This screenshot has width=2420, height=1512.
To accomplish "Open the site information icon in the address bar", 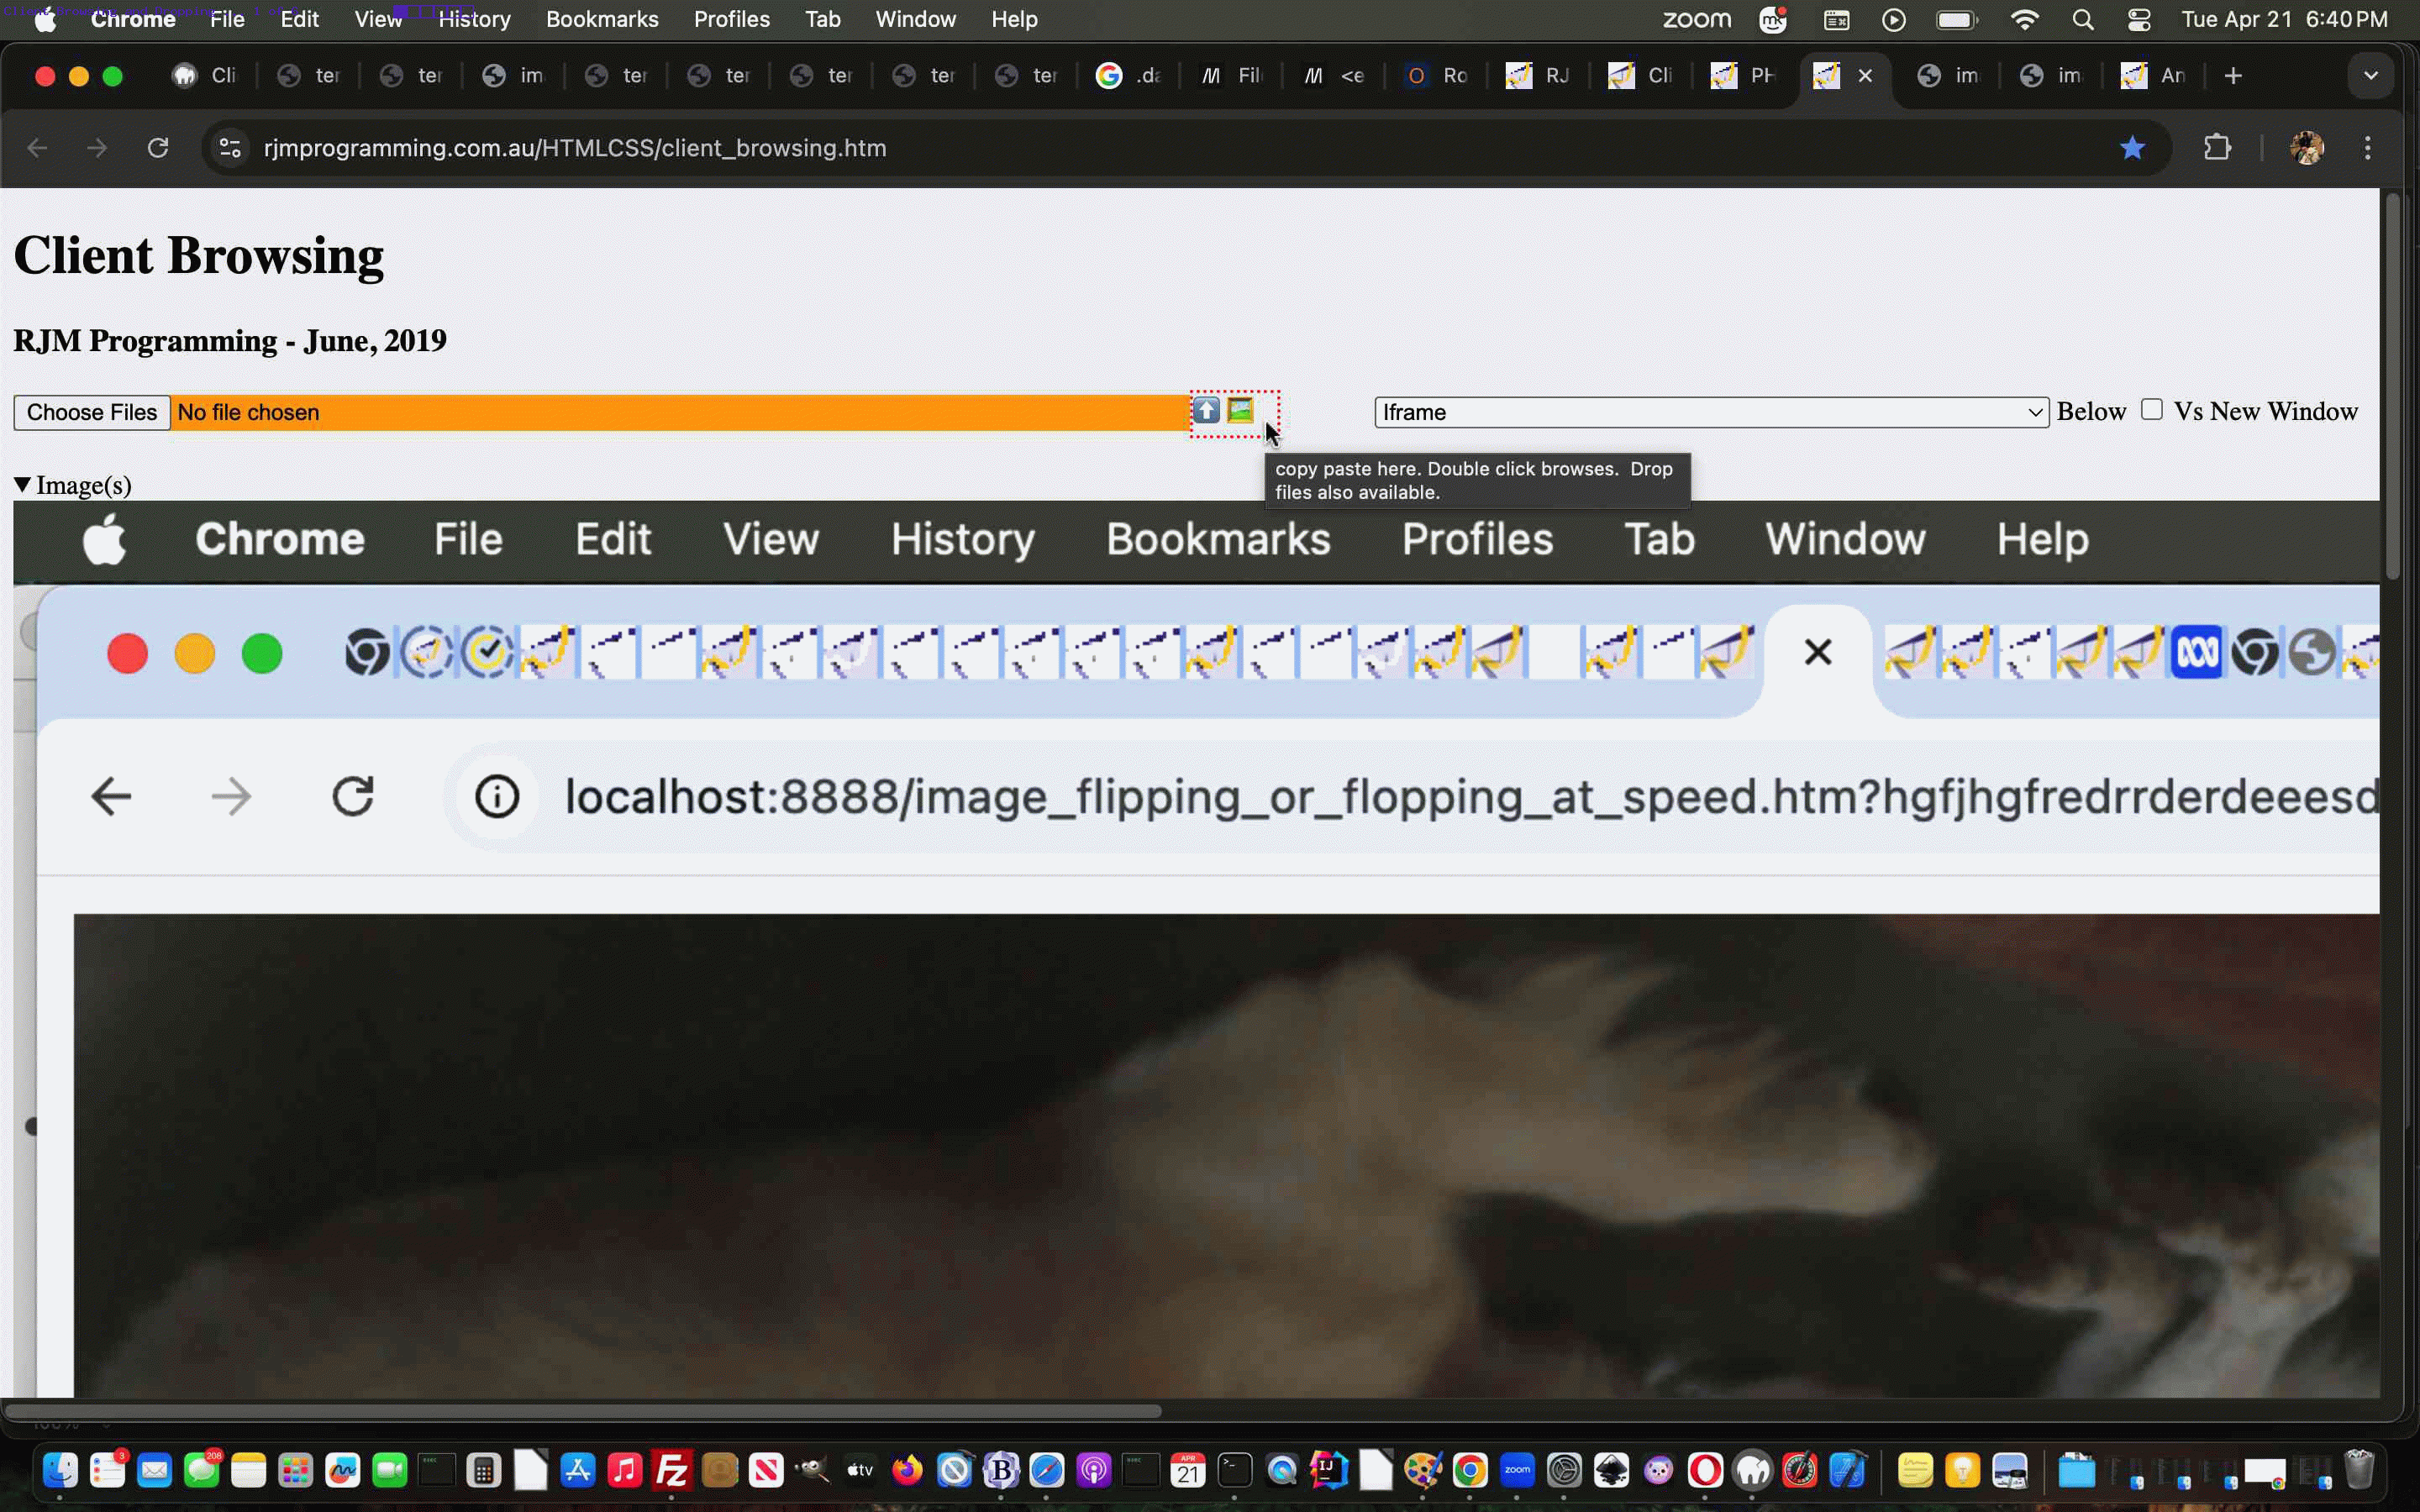I will (x=230, y=148).
